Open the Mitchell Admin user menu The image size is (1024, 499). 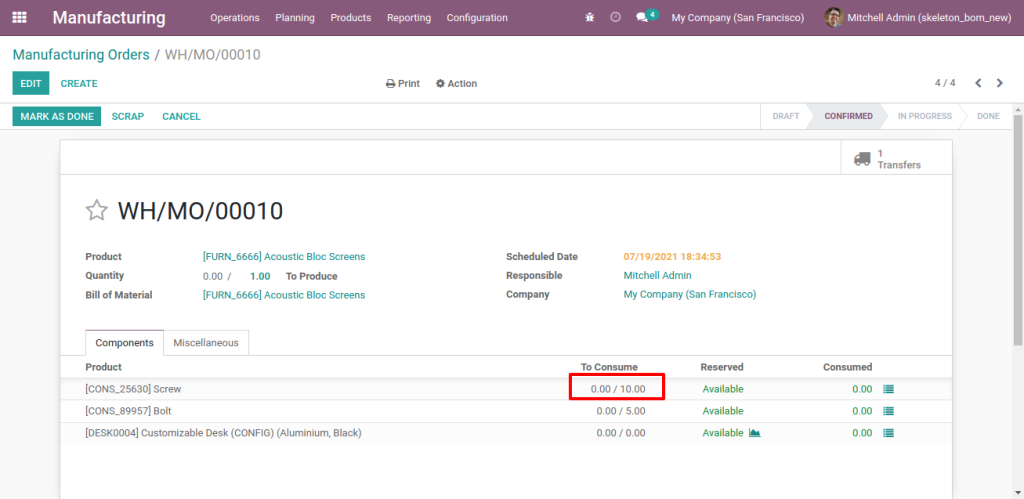pos(918,18)
